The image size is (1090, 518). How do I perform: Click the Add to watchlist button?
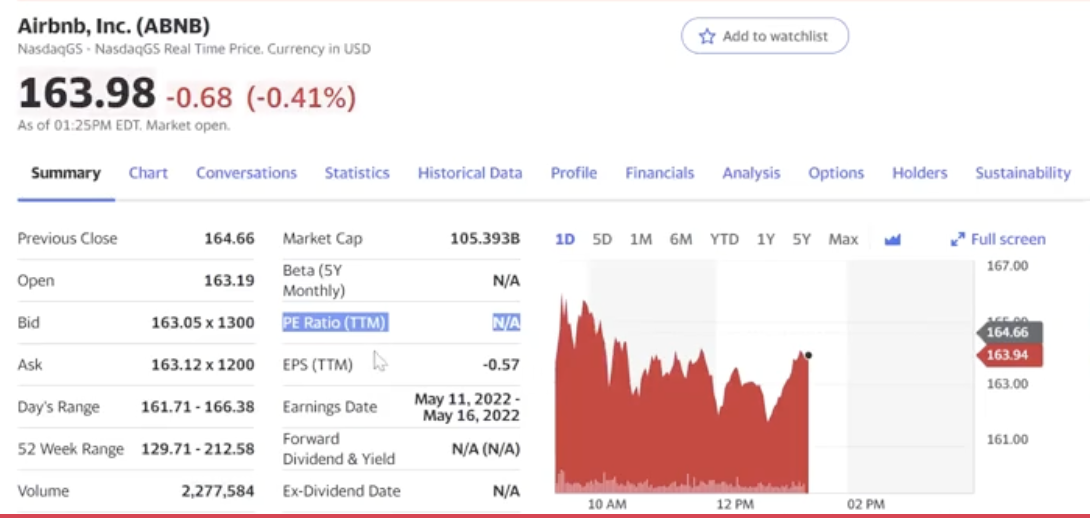765,36
